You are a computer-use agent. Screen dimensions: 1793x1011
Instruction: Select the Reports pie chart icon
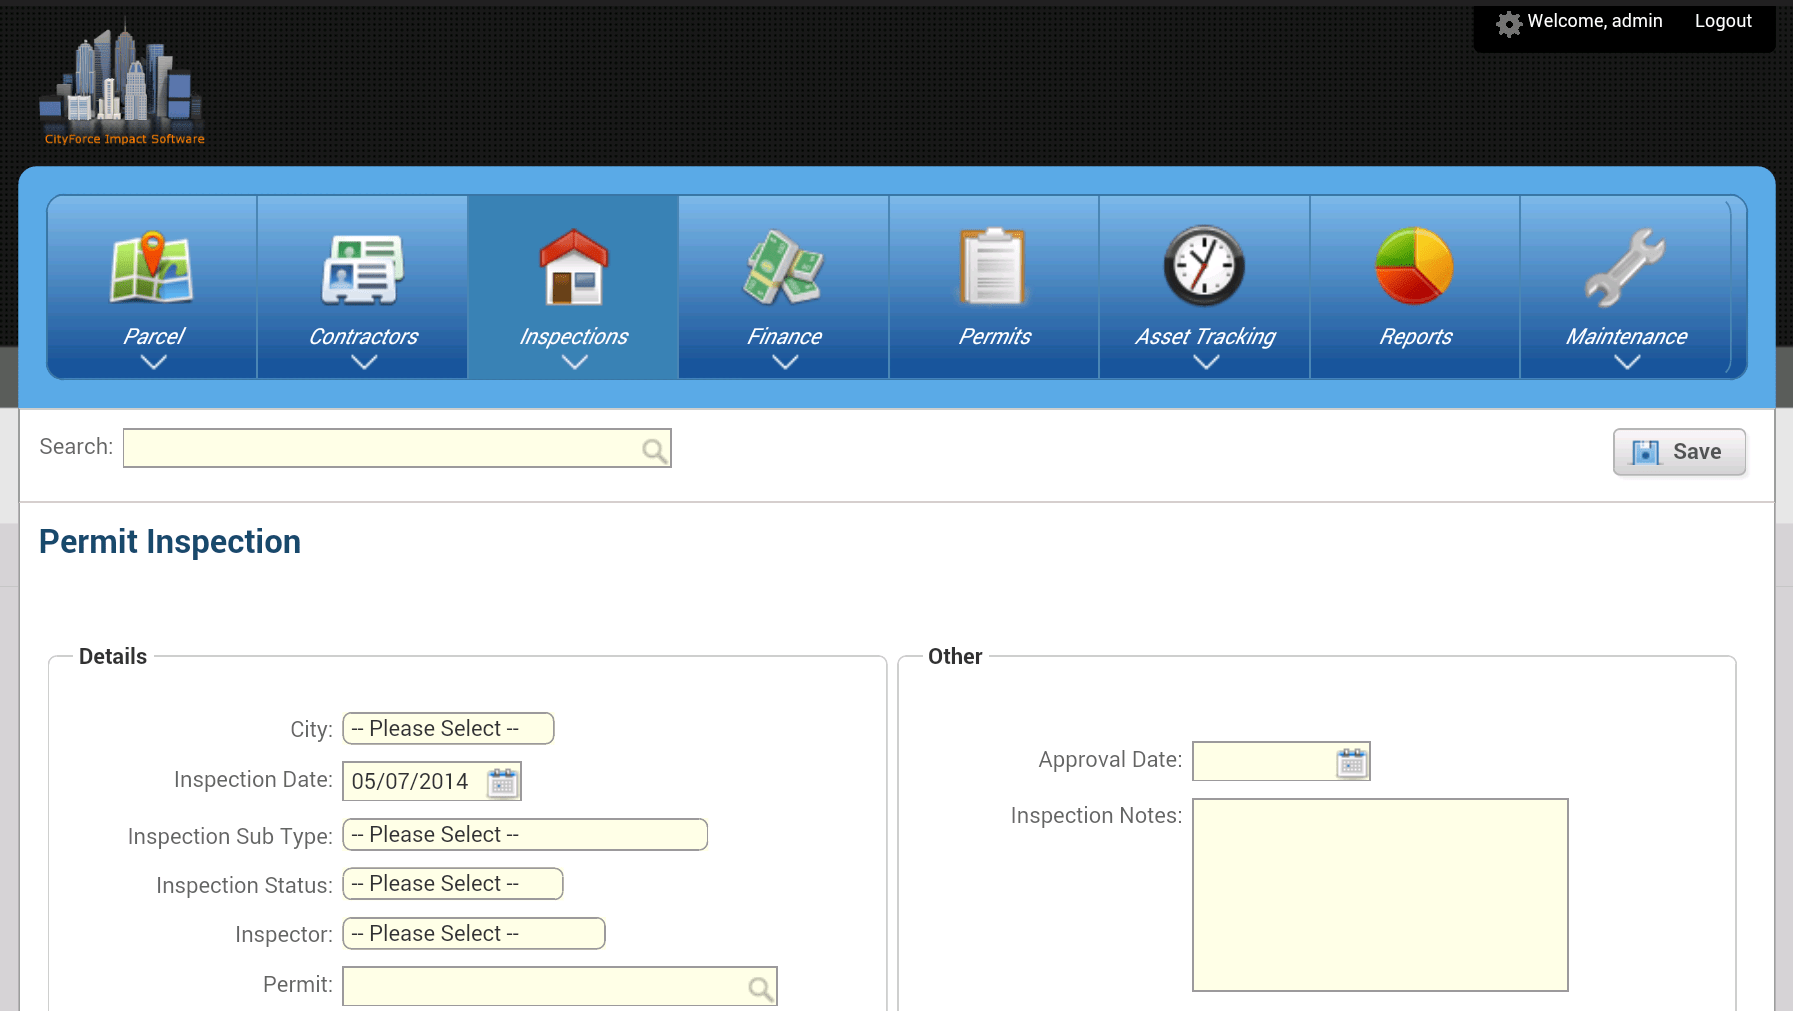[1415, 267]
